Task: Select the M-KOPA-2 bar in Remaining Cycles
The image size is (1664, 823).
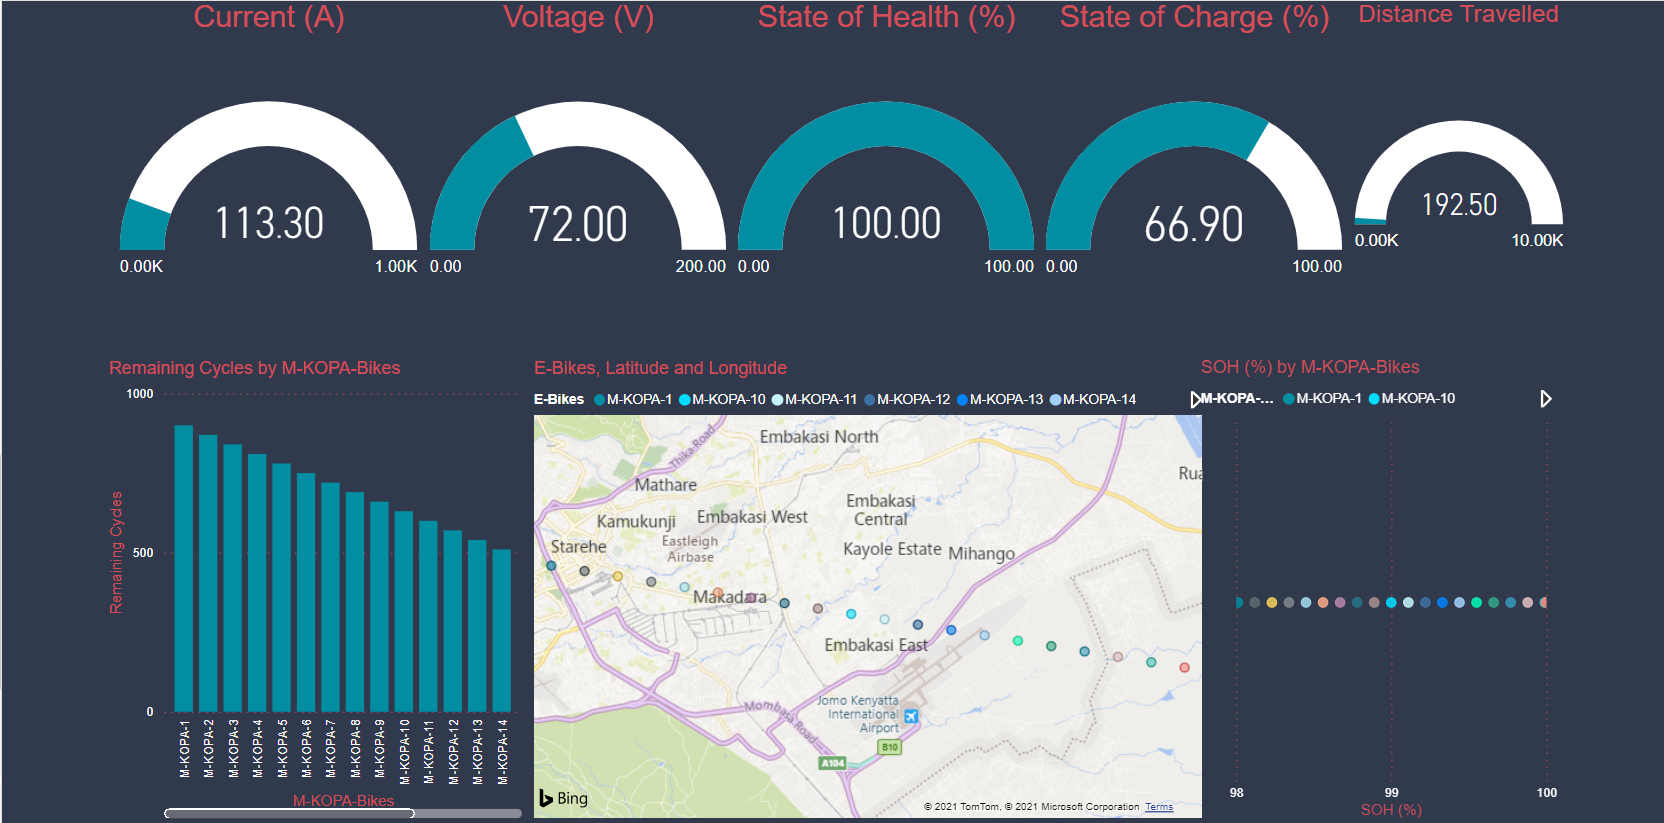Action: [208, 573]
